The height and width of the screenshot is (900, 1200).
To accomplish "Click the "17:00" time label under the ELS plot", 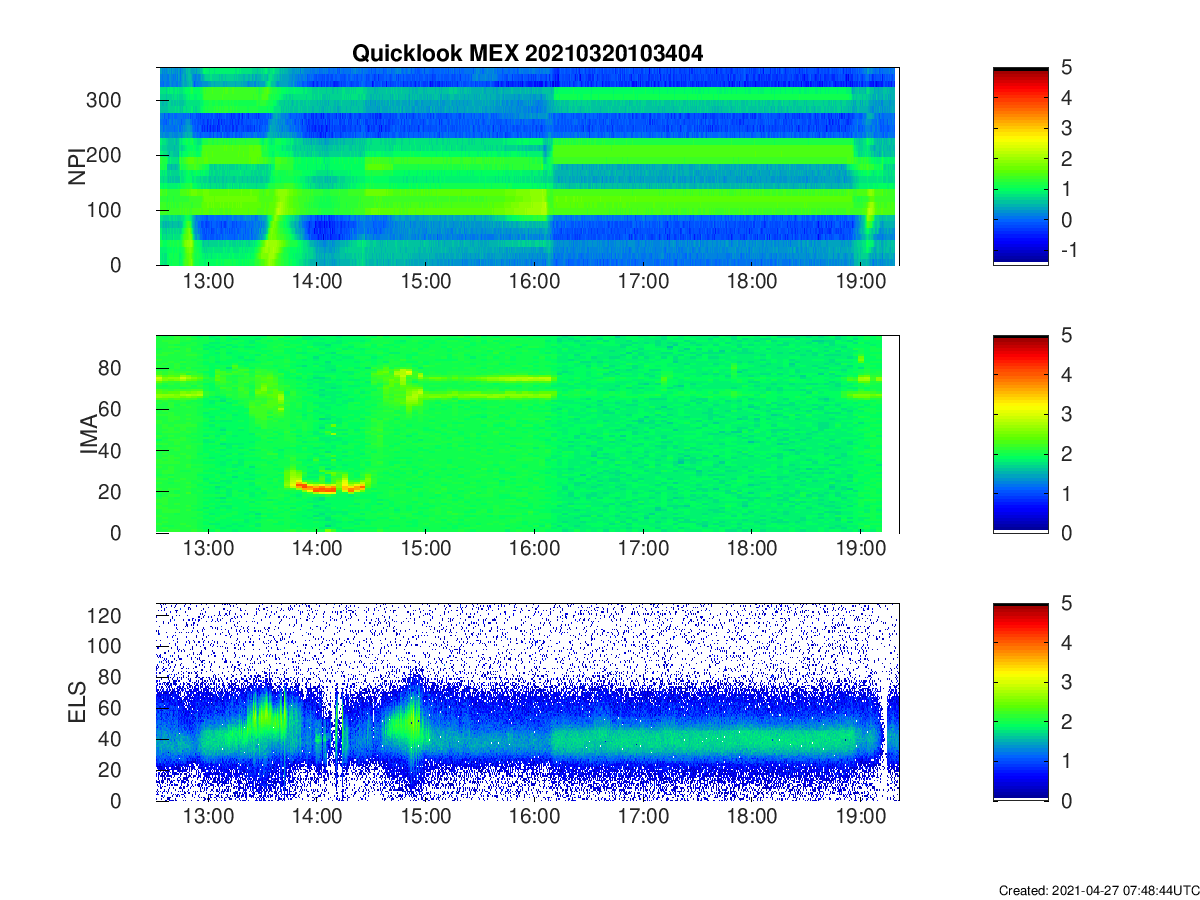I will tap(643, 818).
